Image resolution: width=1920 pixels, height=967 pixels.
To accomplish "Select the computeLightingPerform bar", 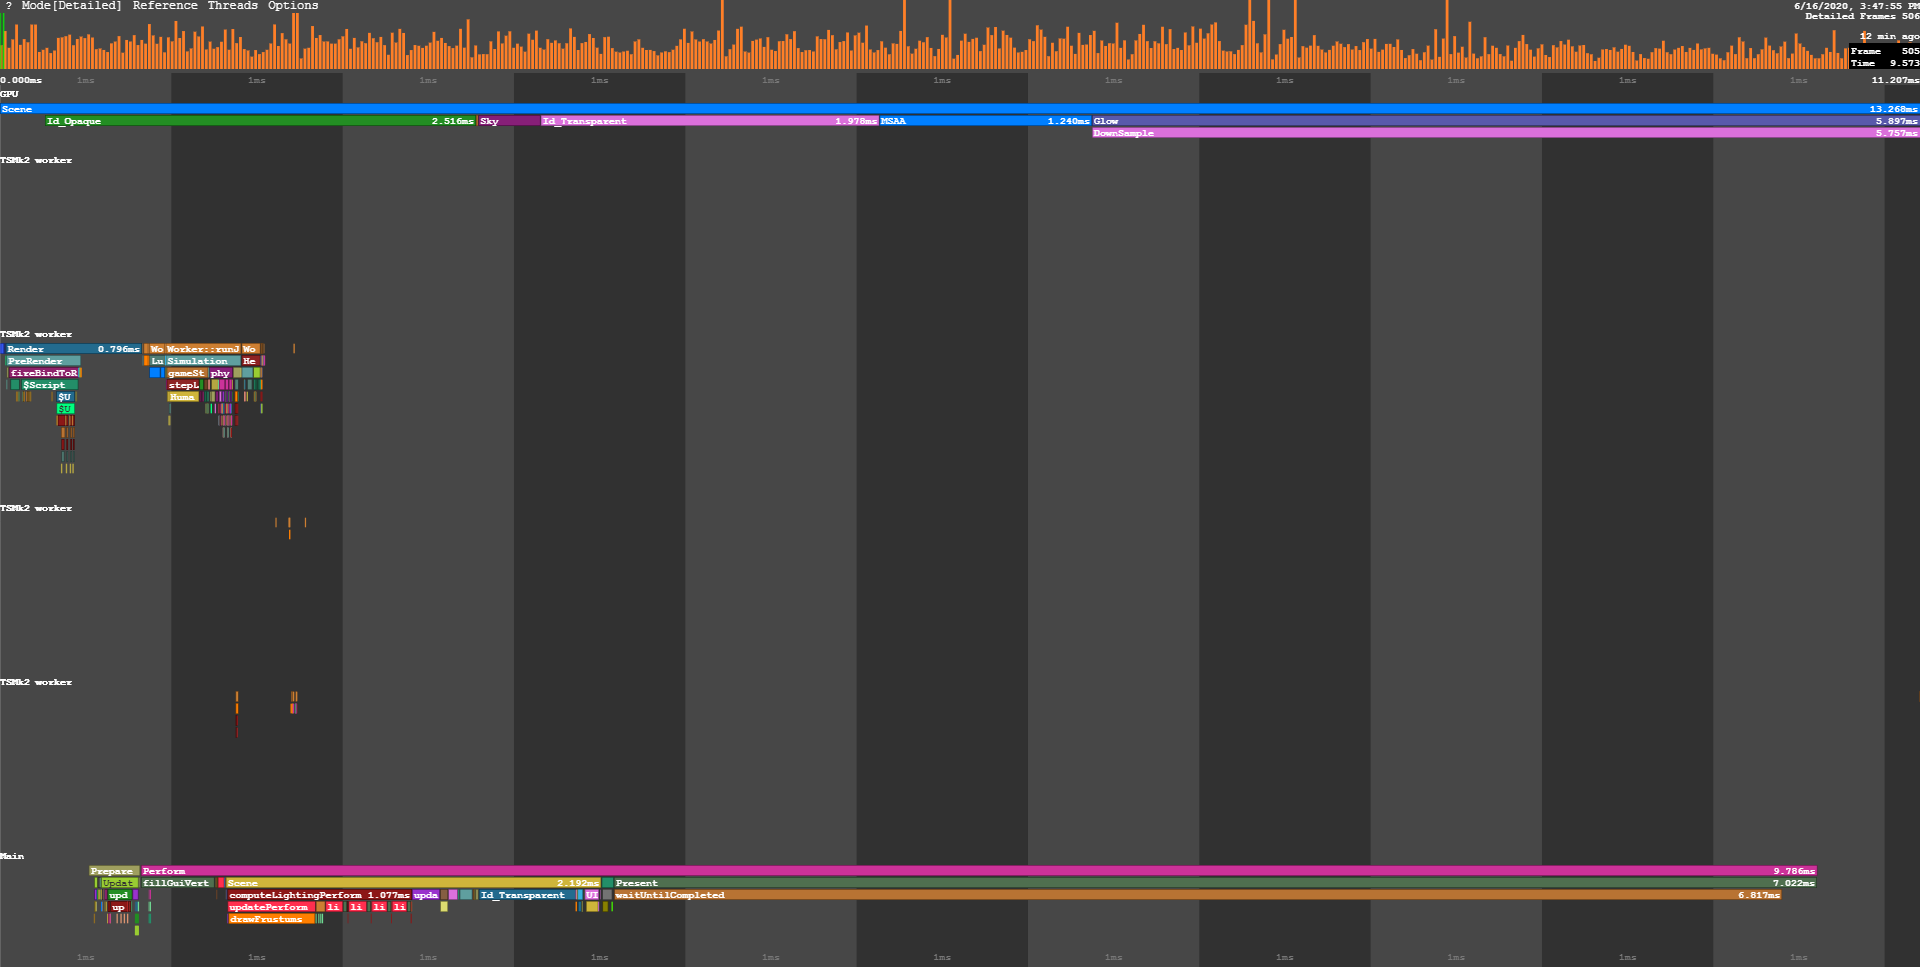I will tap(319, 895).
